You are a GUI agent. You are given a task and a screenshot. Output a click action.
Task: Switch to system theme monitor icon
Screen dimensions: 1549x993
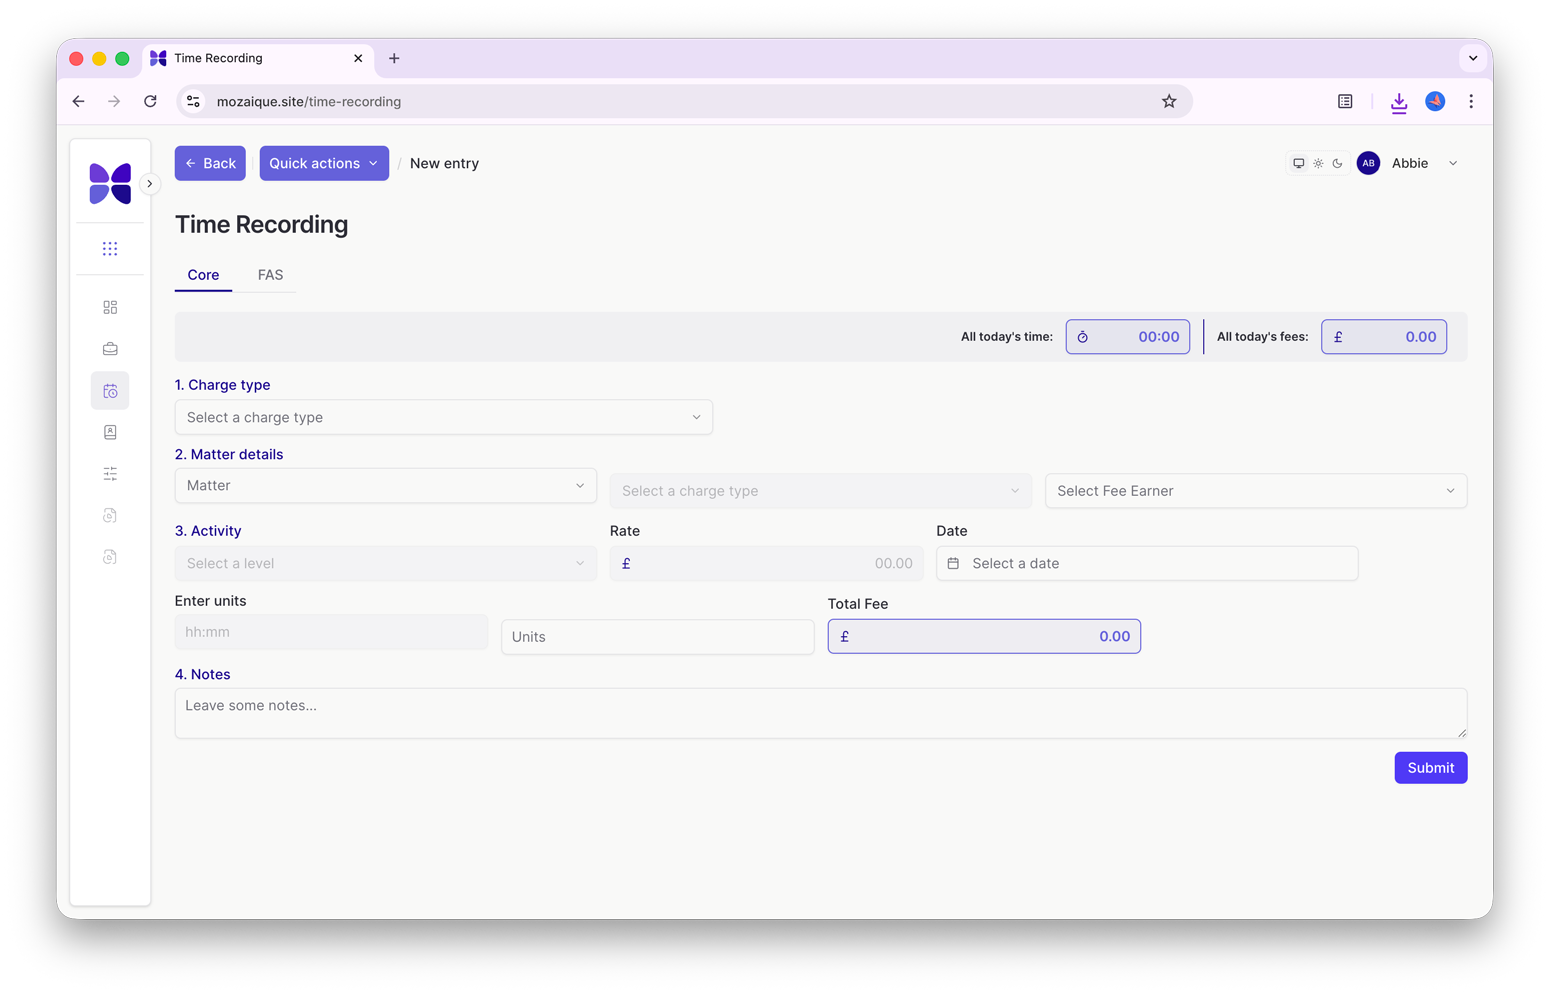pos(1298,163)
